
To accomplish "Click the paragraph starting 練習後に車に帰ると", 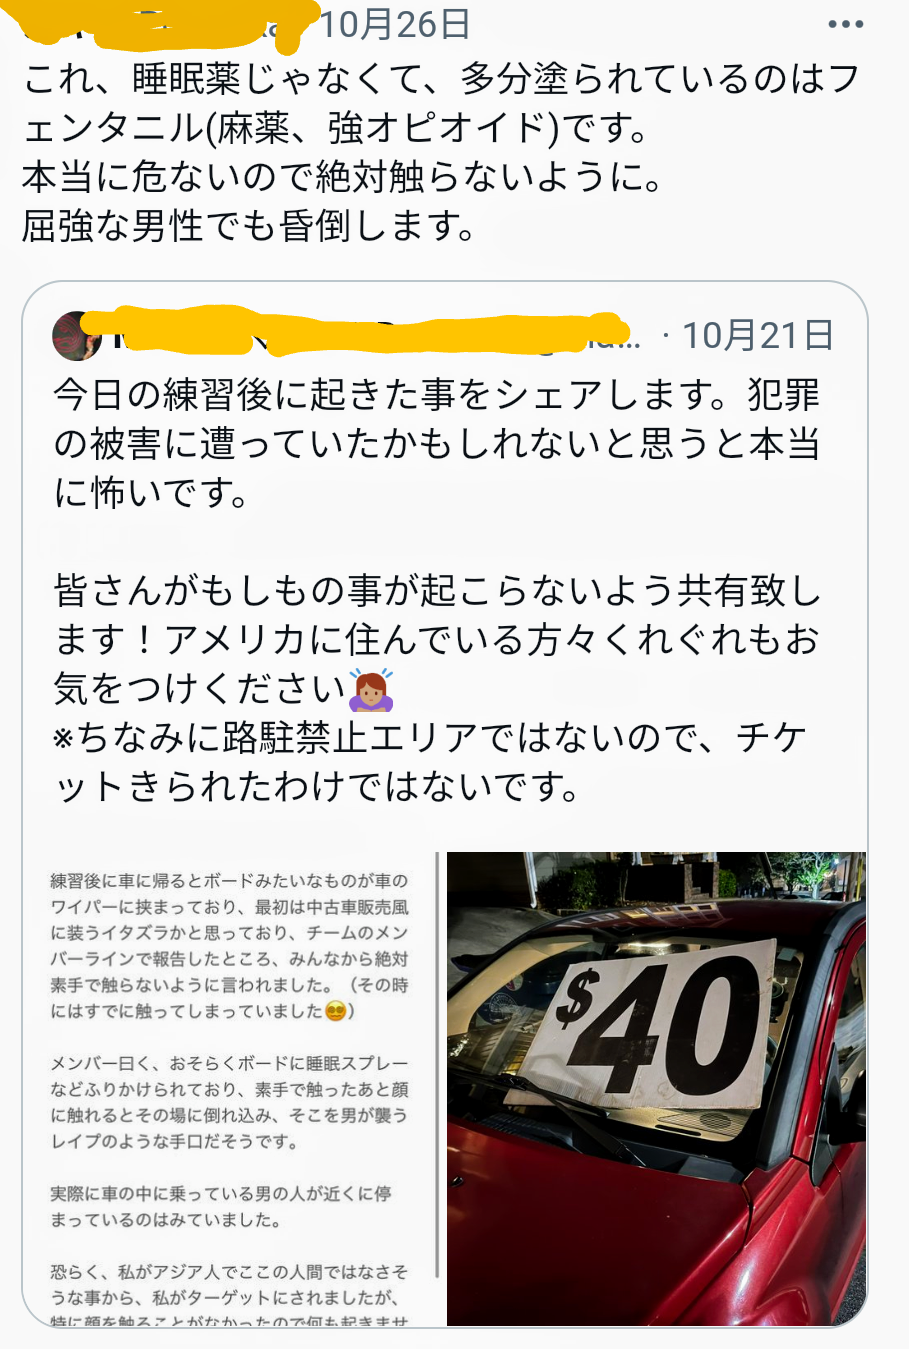I will [229, 946].
